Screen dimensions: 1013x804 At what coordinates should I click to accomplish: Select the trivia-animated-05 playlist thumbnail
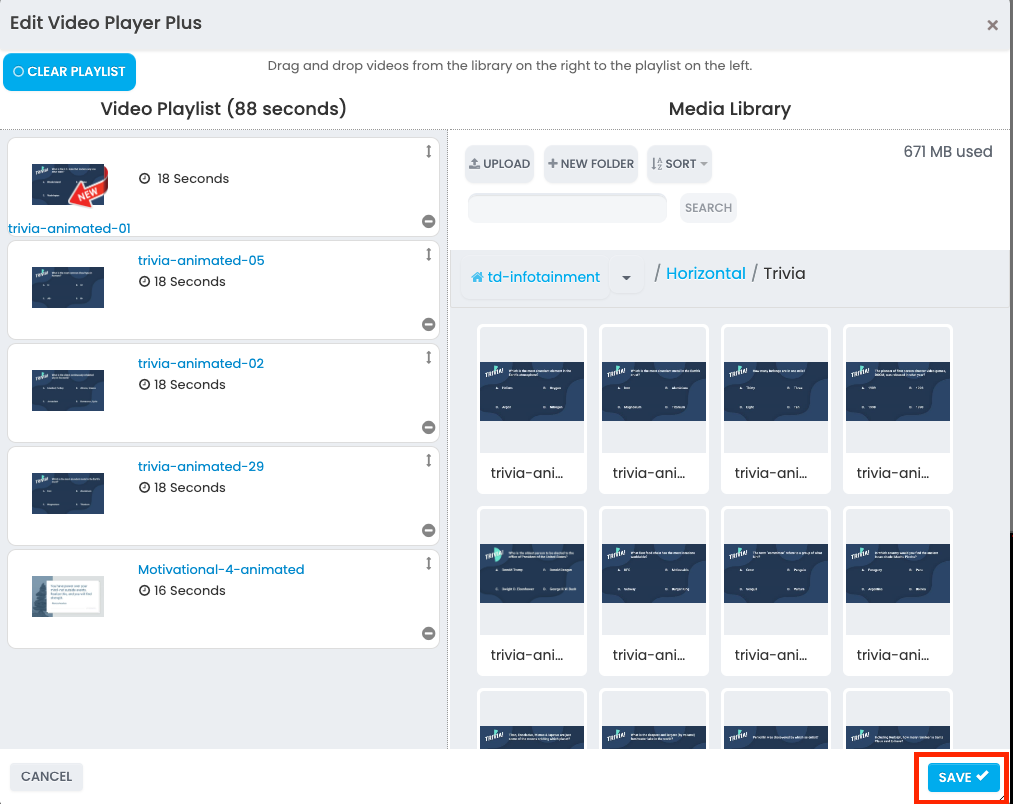tap(68, 288)
